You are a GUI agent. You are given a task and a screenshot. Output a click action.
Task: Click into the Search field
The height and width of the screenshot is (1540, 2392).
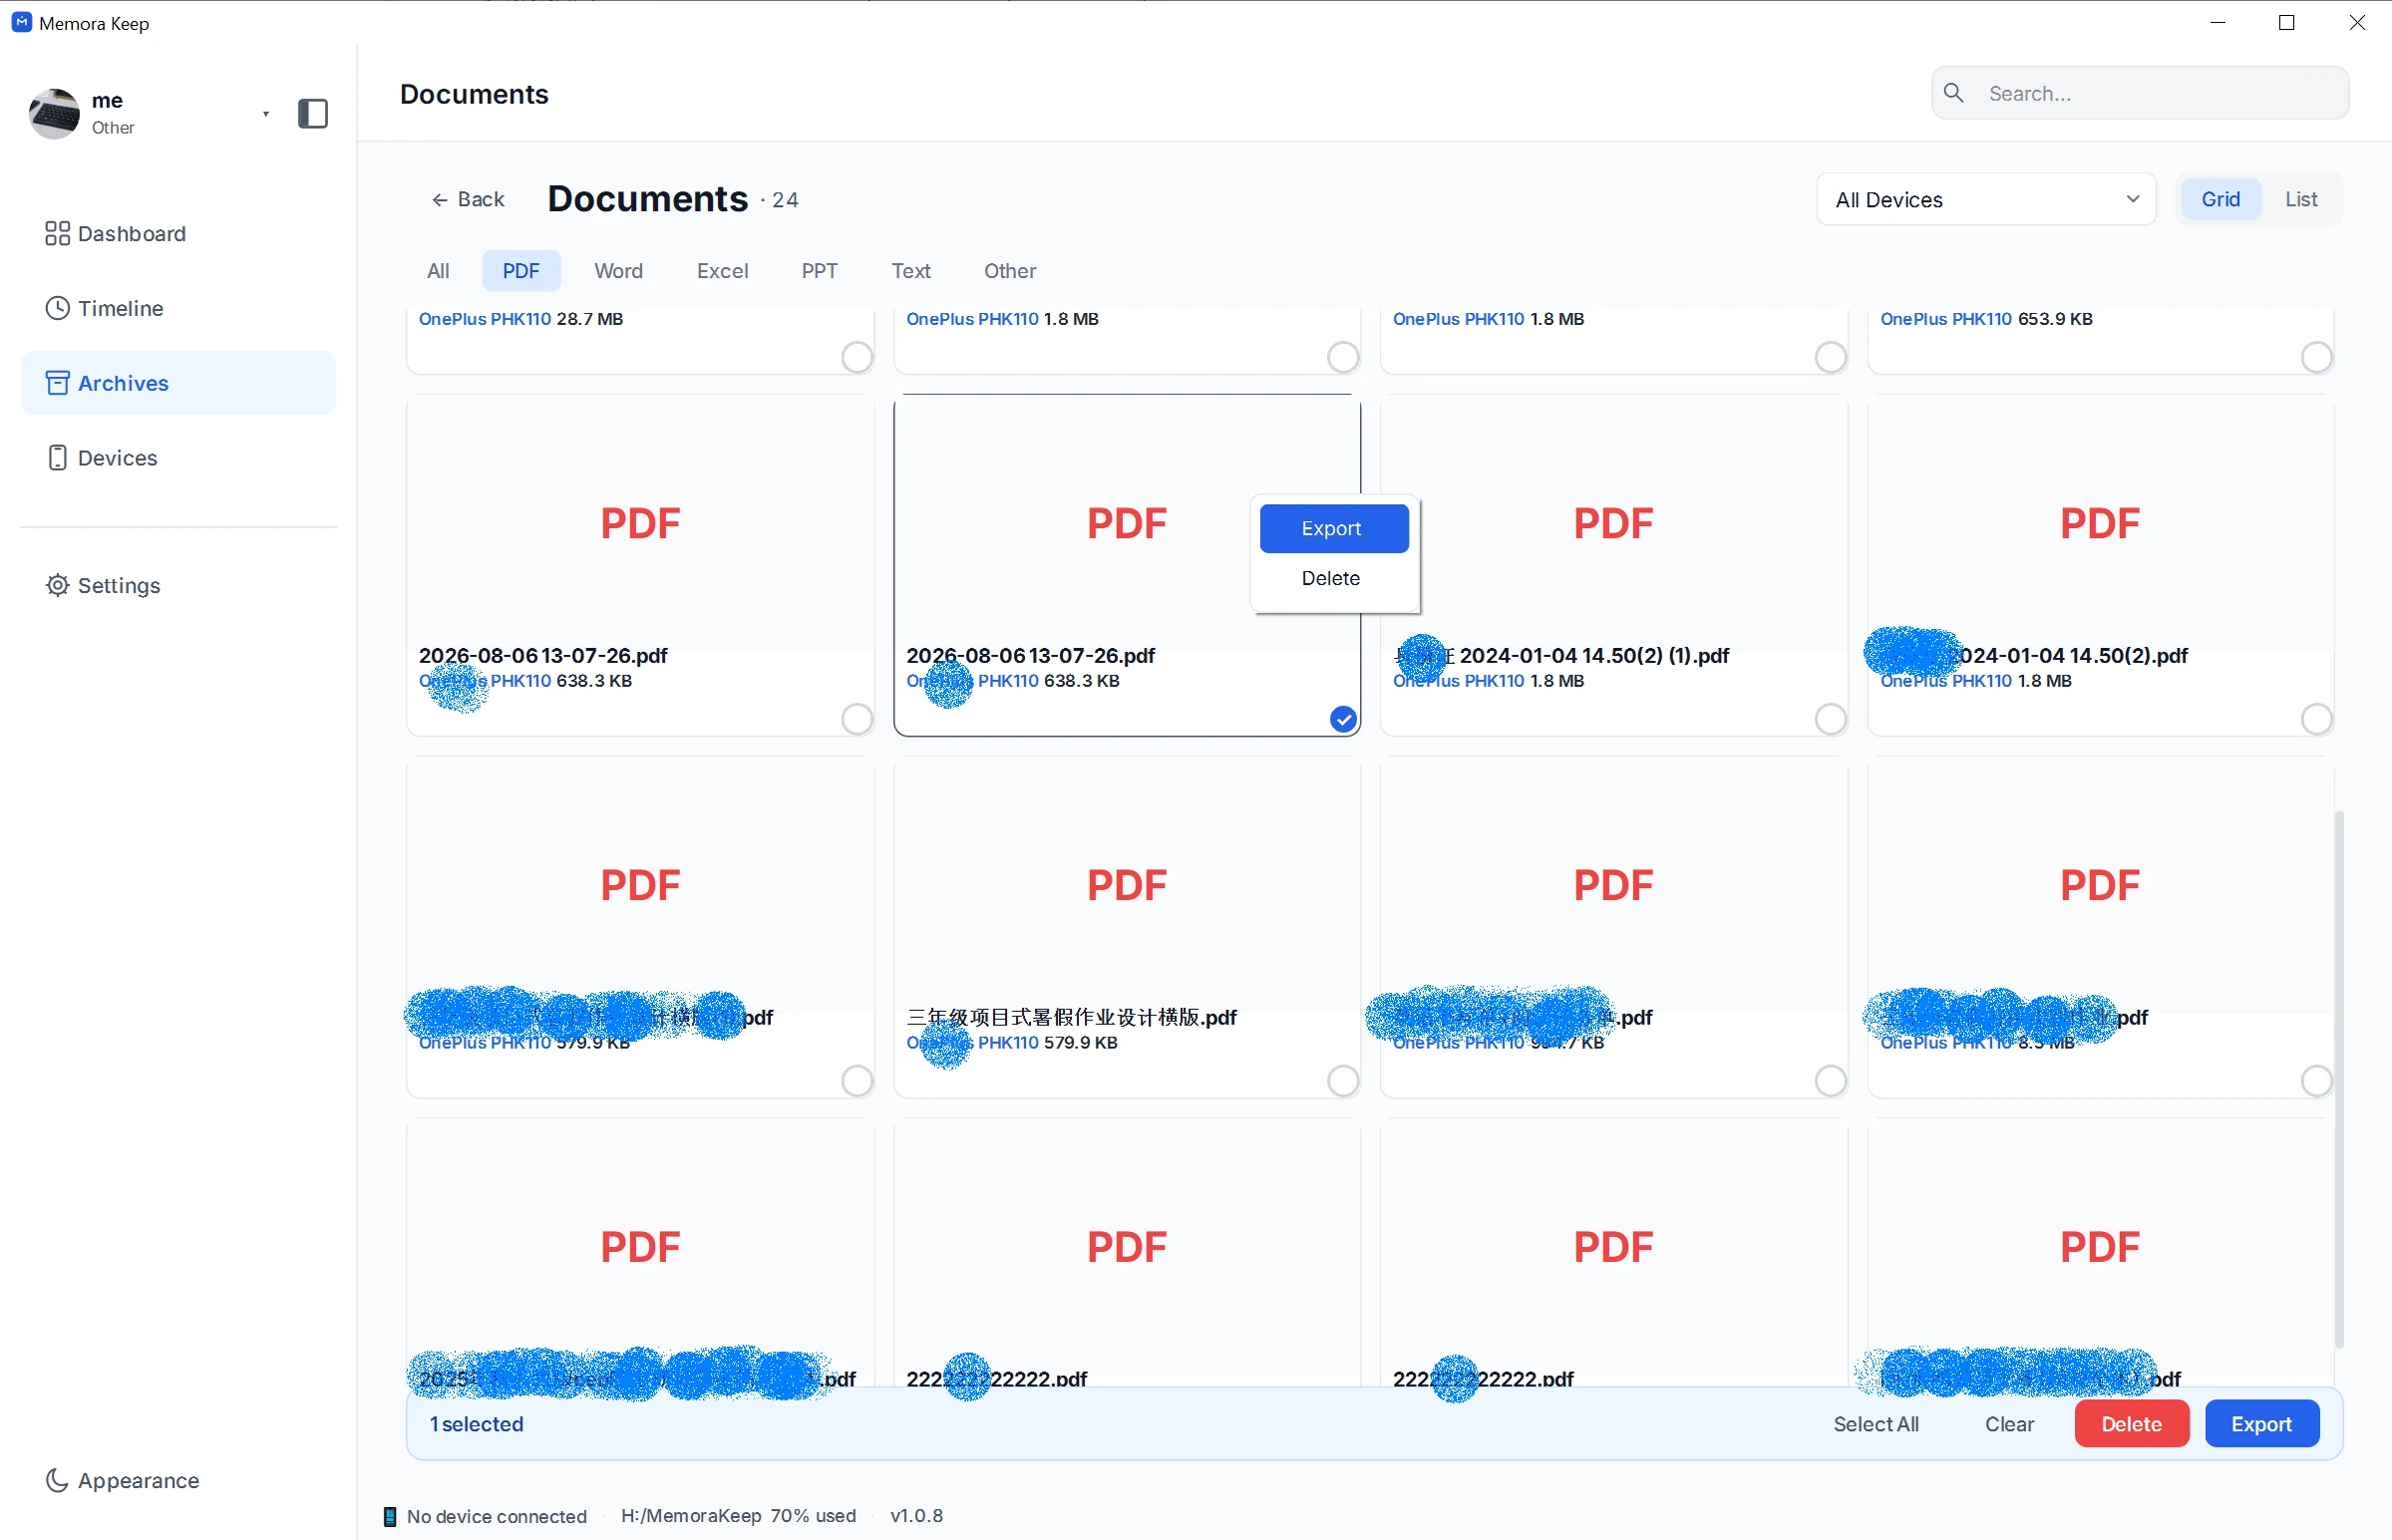click(x=2140, y=93)
